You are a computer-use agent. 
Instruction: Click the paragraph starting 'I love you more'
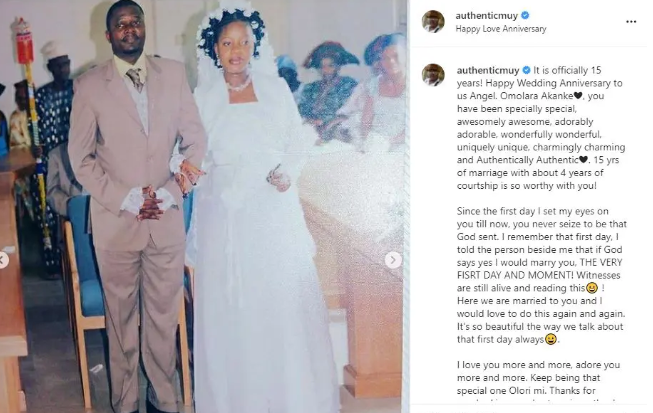coord(538,378)
